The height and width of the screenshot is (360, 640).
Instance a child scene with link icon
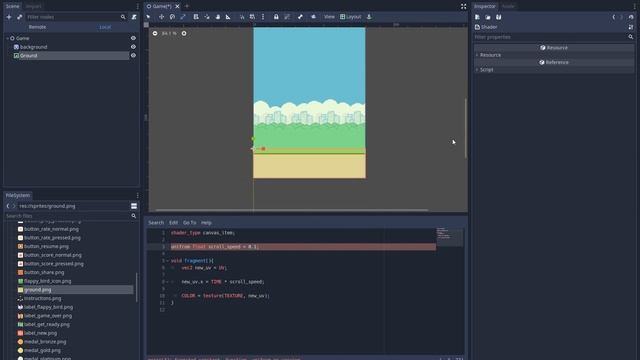(x=19, y=17)
